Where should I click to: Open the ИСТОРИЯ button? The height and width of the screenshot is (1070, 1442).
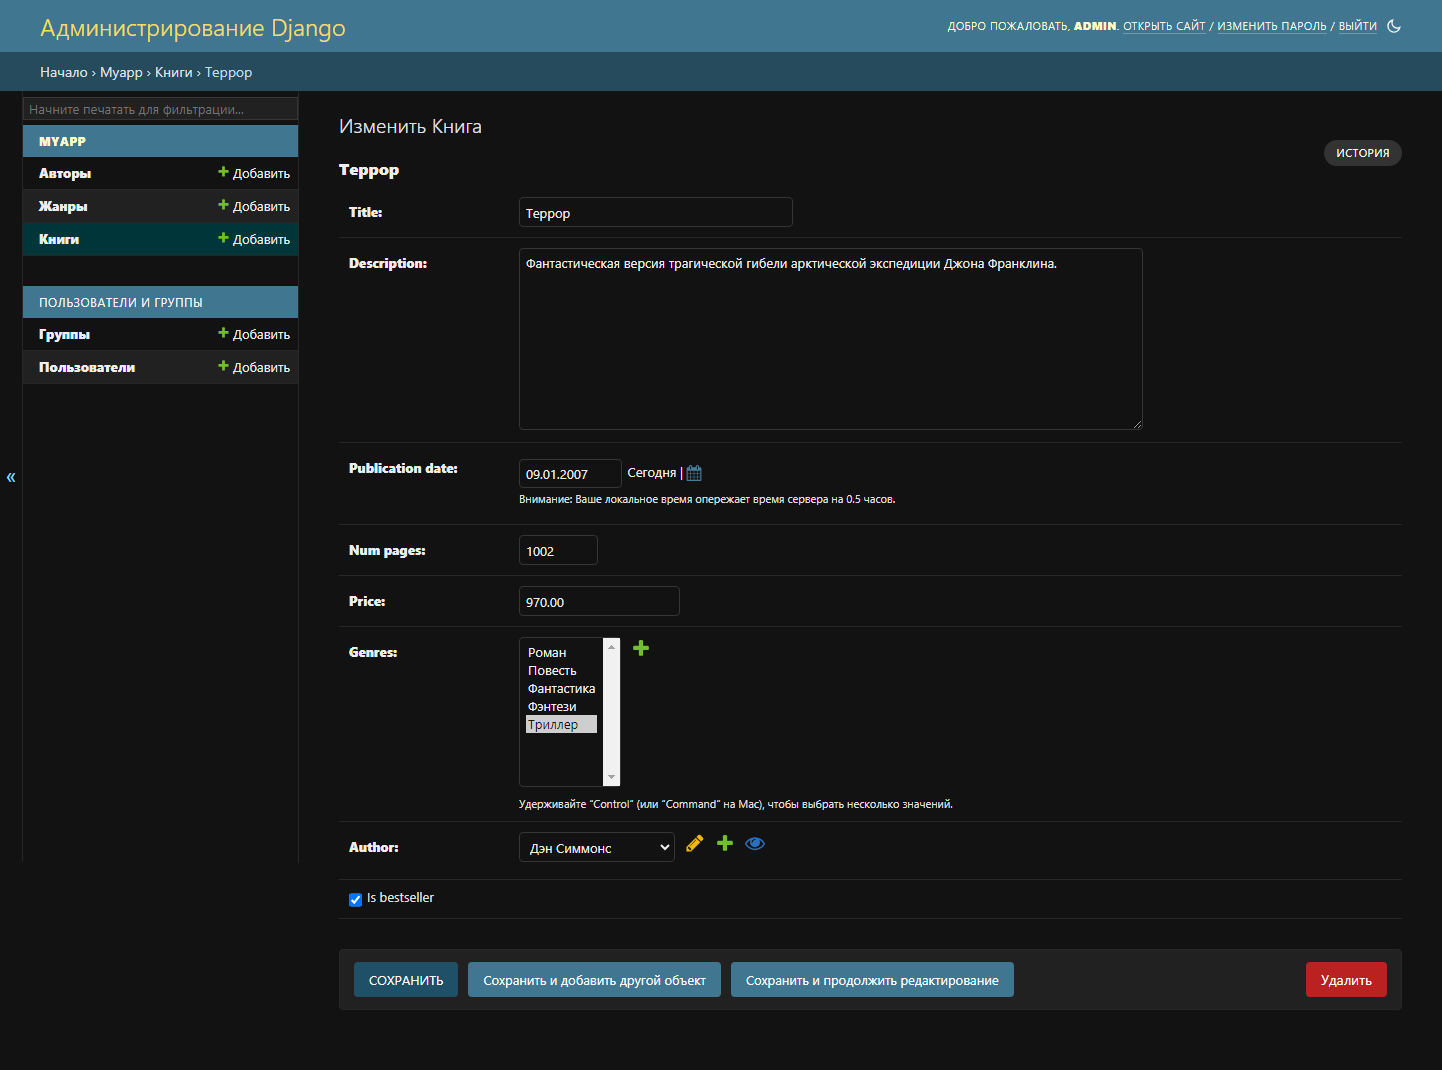click(x=1363, y=153)
